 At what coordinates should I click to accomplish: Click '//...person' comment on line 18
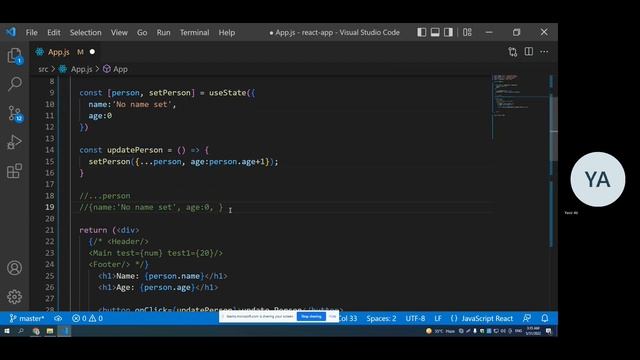(x=105, y=196)
